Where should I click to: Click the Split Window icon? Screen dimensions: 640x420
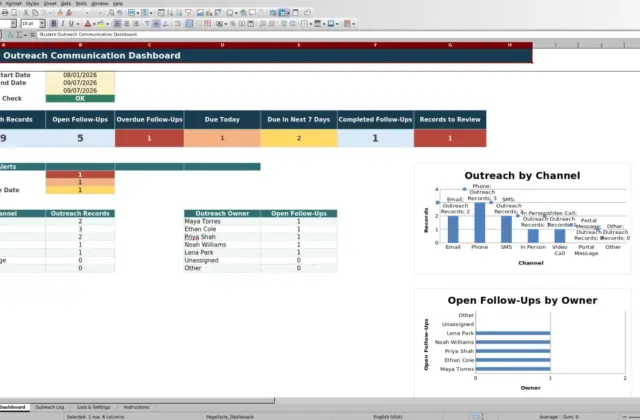pyautogui.click(x=296, y=13)
